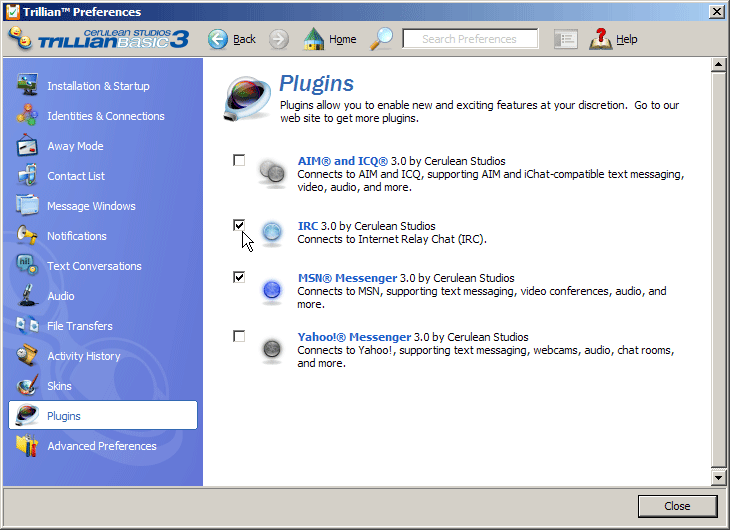730x530 pixels.
Task: Click the Activity History scroll icon
Action: (27, 355)
